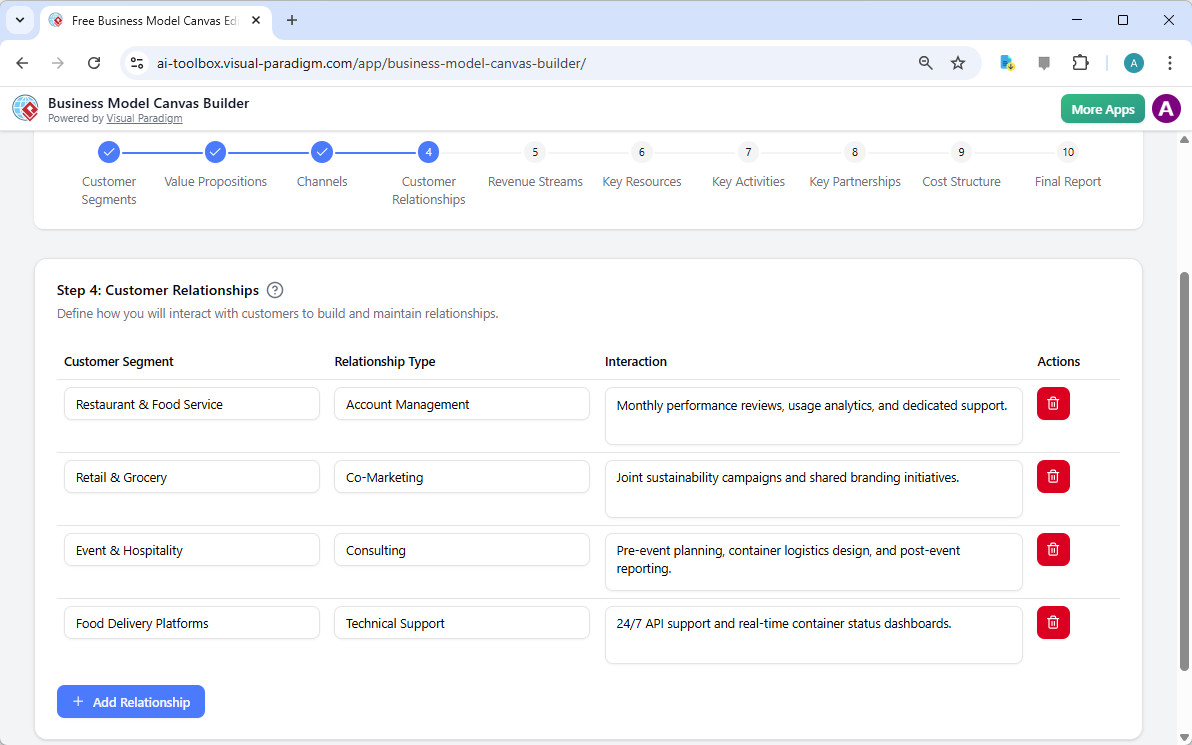Delete the Restaurant & Food Service relationship
Image resolution: width=1192 pixels, height=745 pixels.
tap(1052, 403)
